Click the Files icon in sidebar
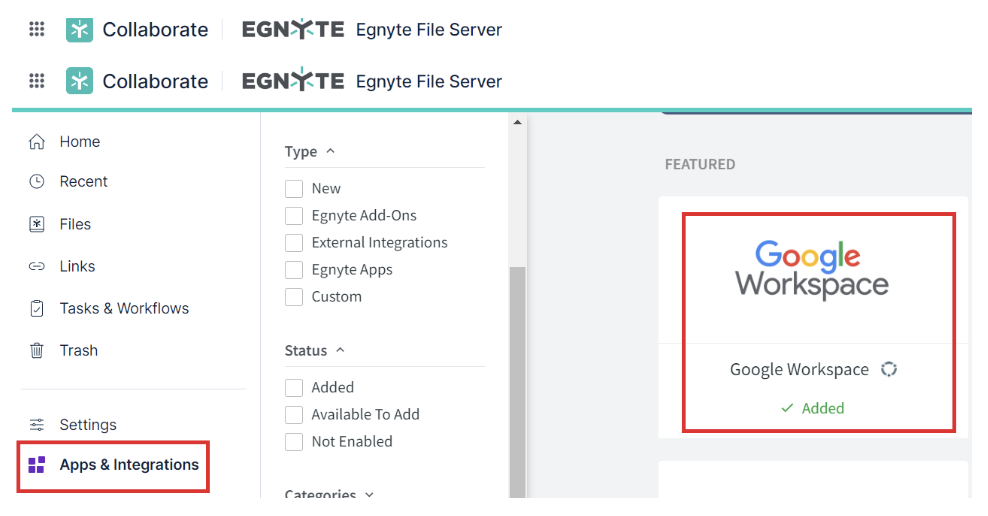This screenshot has width=988, height=516. [x=37, y=224]
